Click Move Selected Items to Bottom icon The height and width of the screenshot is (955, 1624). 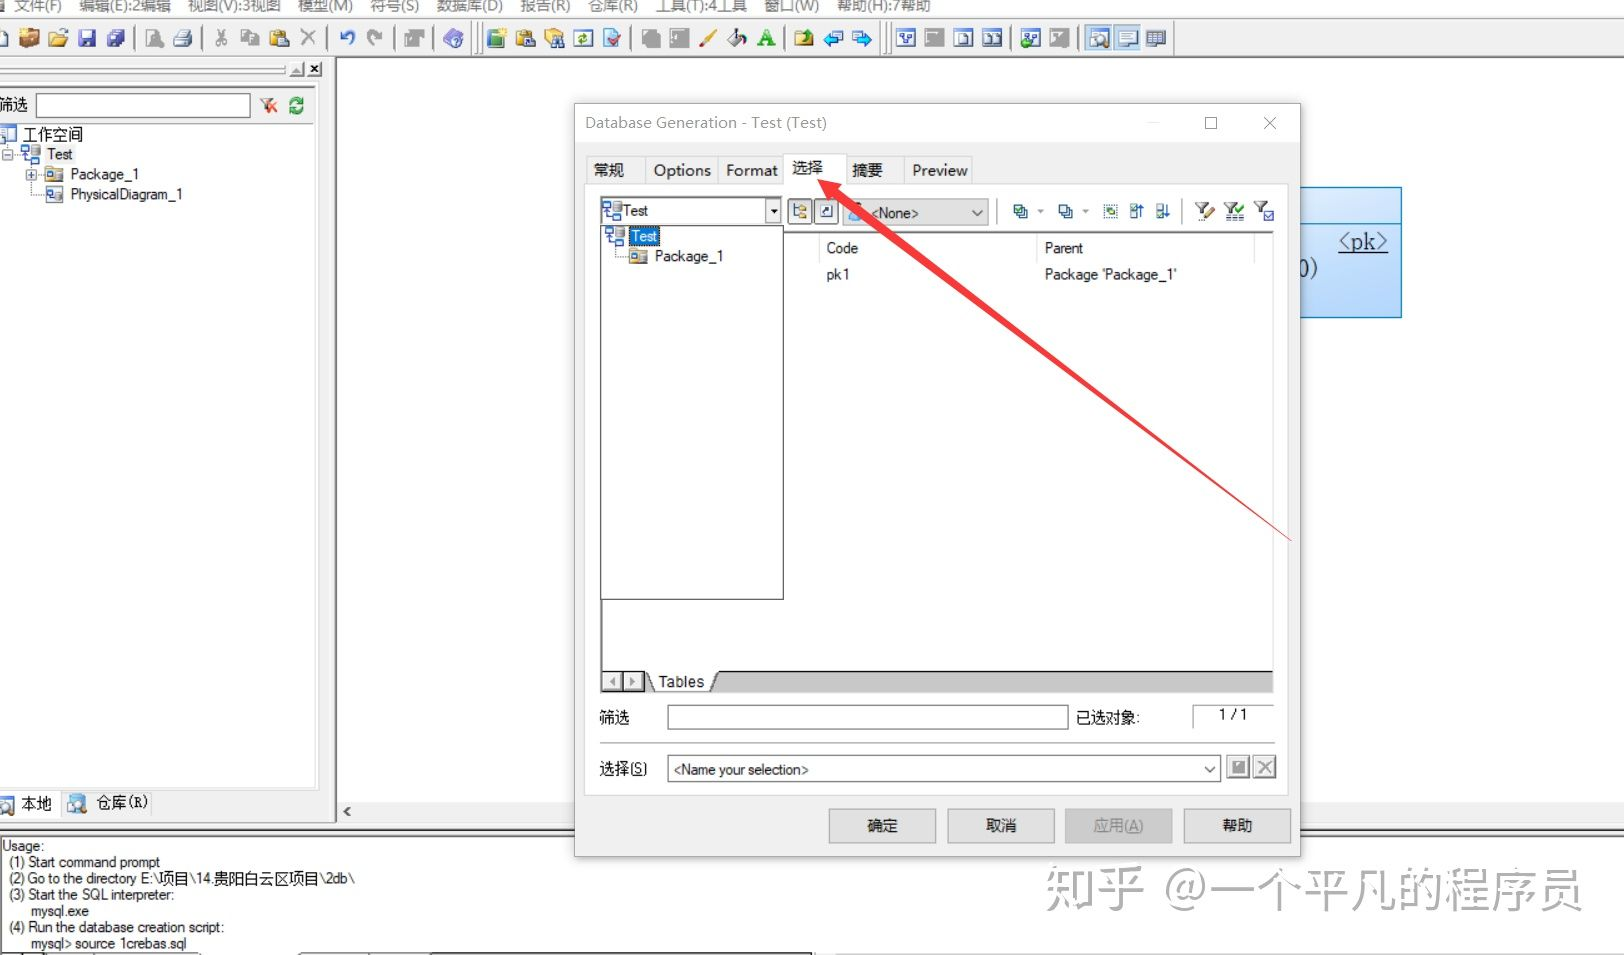point(1162,211)
